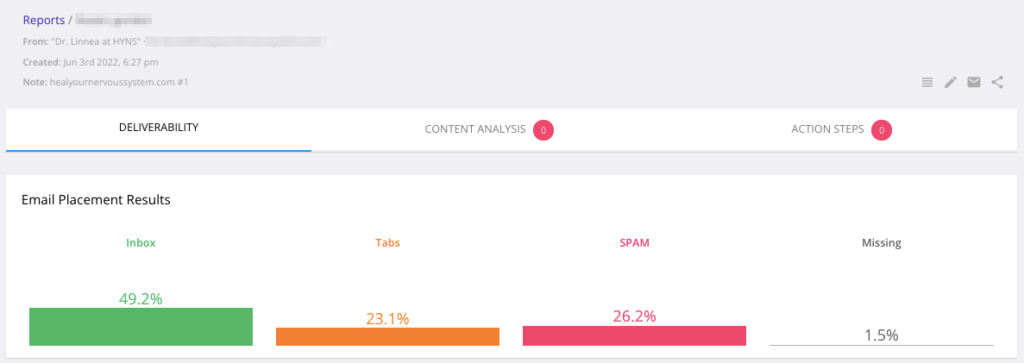
Task: Open the Action Steps tab
Action: pyautogui.click(x=841, y=130)
